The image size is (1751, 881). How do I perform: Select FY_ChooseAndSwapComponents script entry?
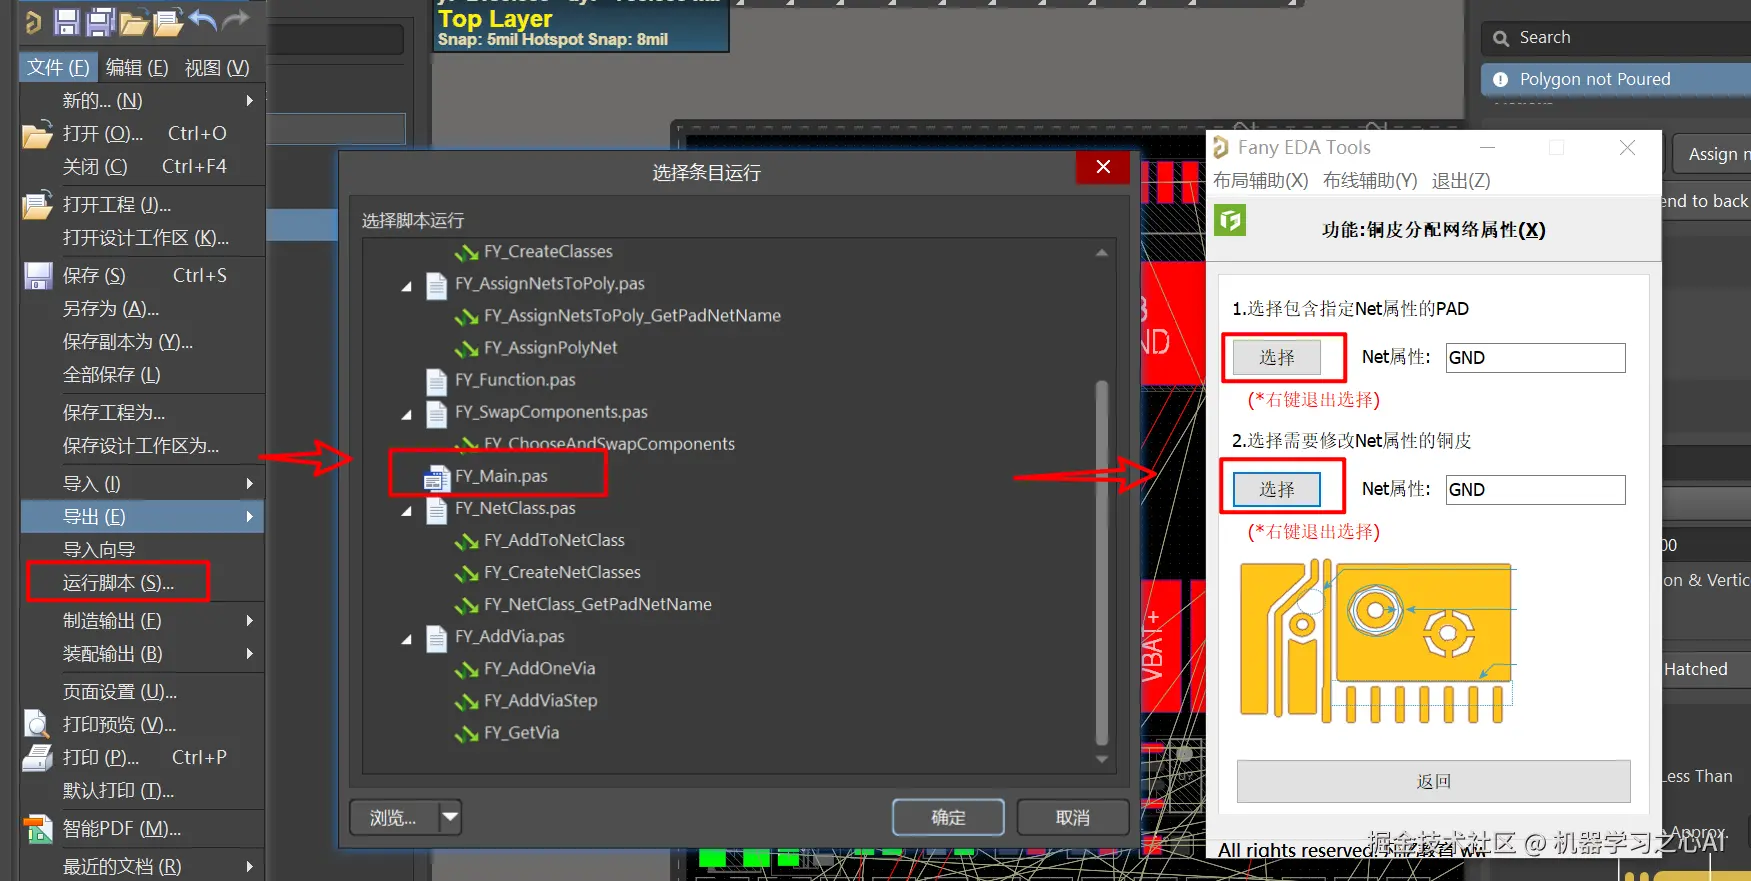[609, 445]
